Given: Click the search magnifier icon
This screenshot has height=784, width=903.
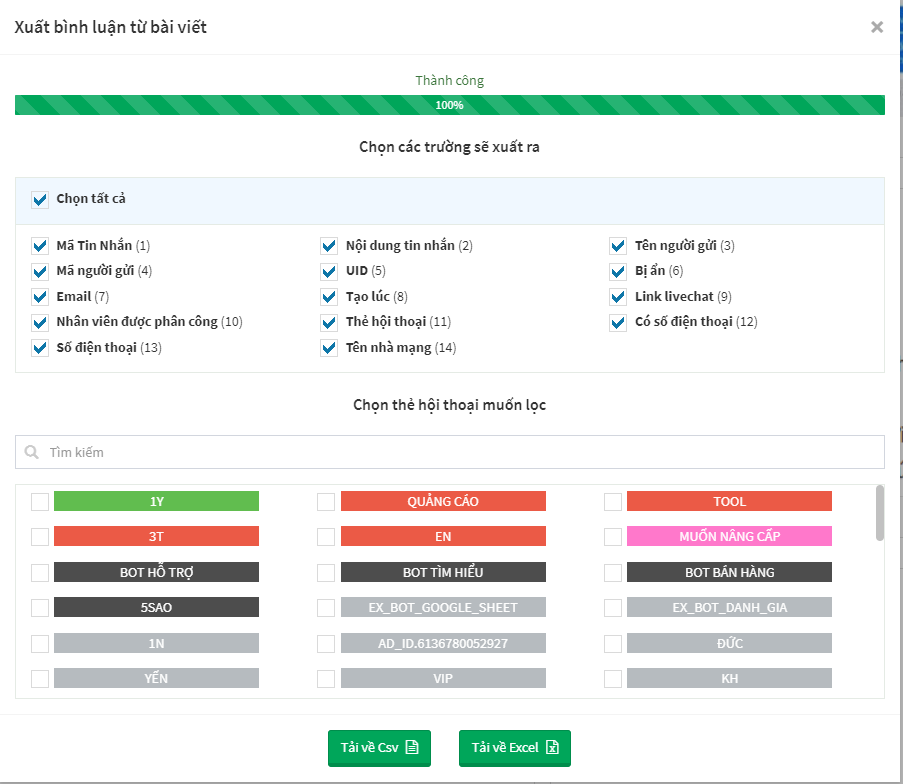Looking at the screenshot, I should 32,452.
